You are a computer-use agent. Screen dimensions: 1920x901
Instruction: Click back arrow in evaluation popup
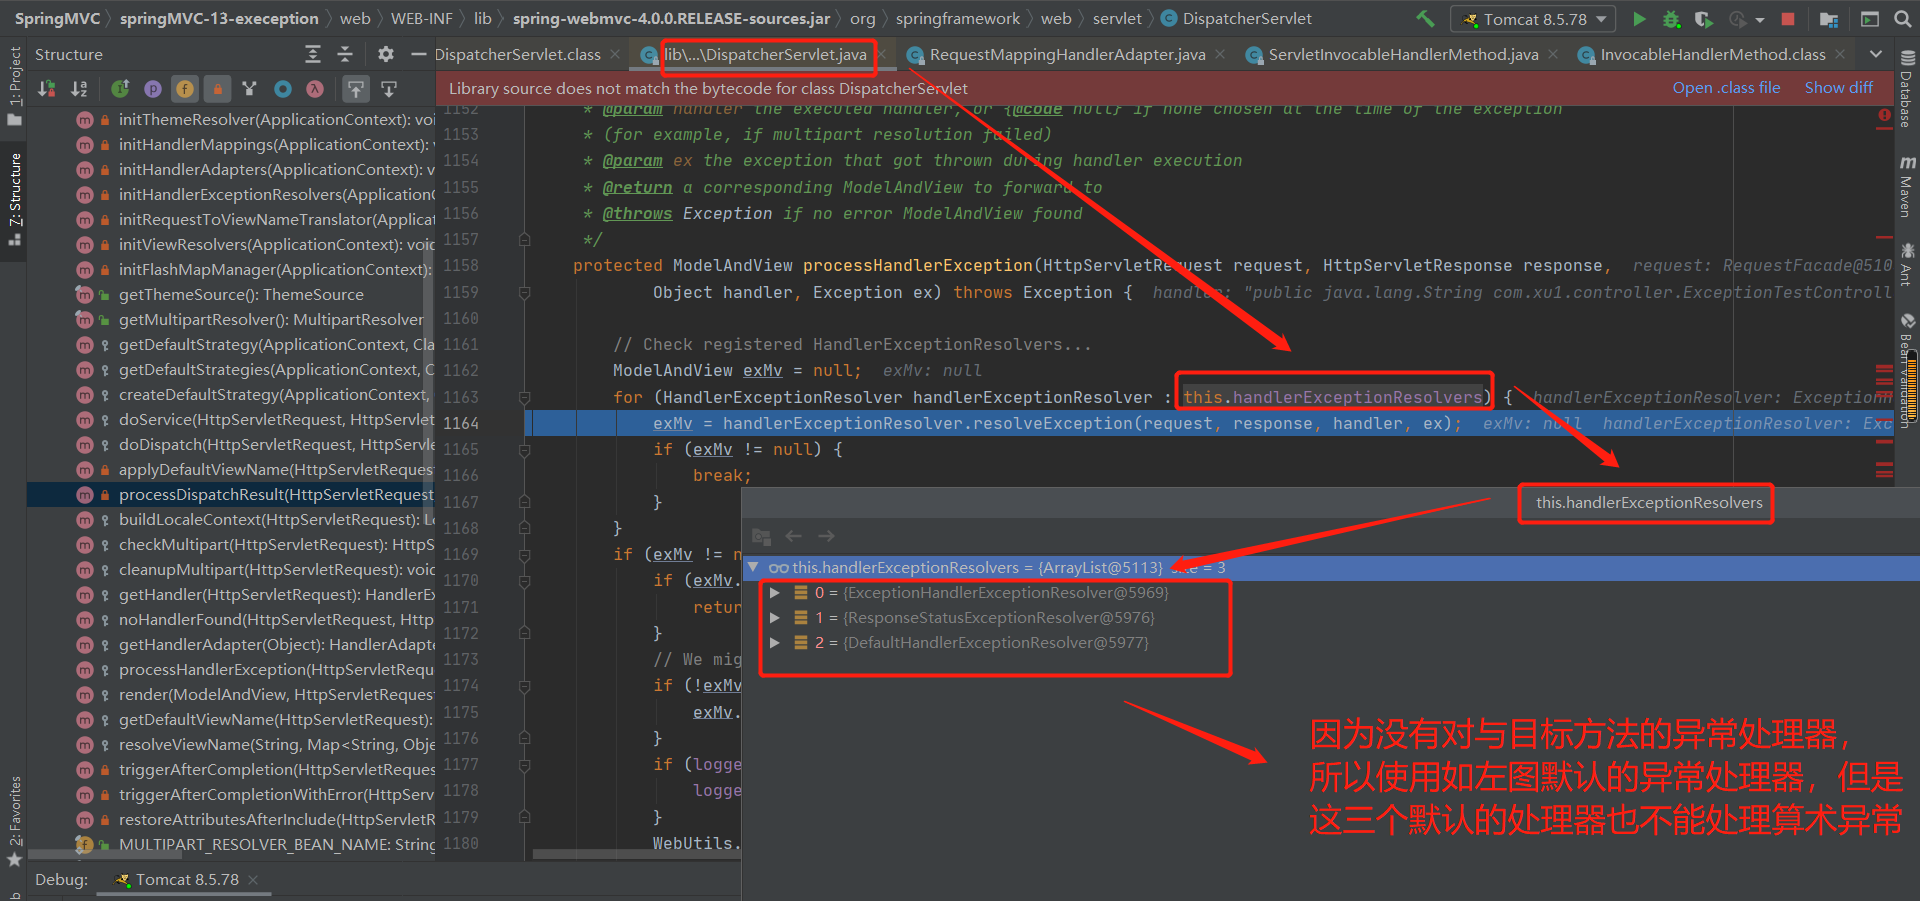pyautogui.click(x=794, y=536)
